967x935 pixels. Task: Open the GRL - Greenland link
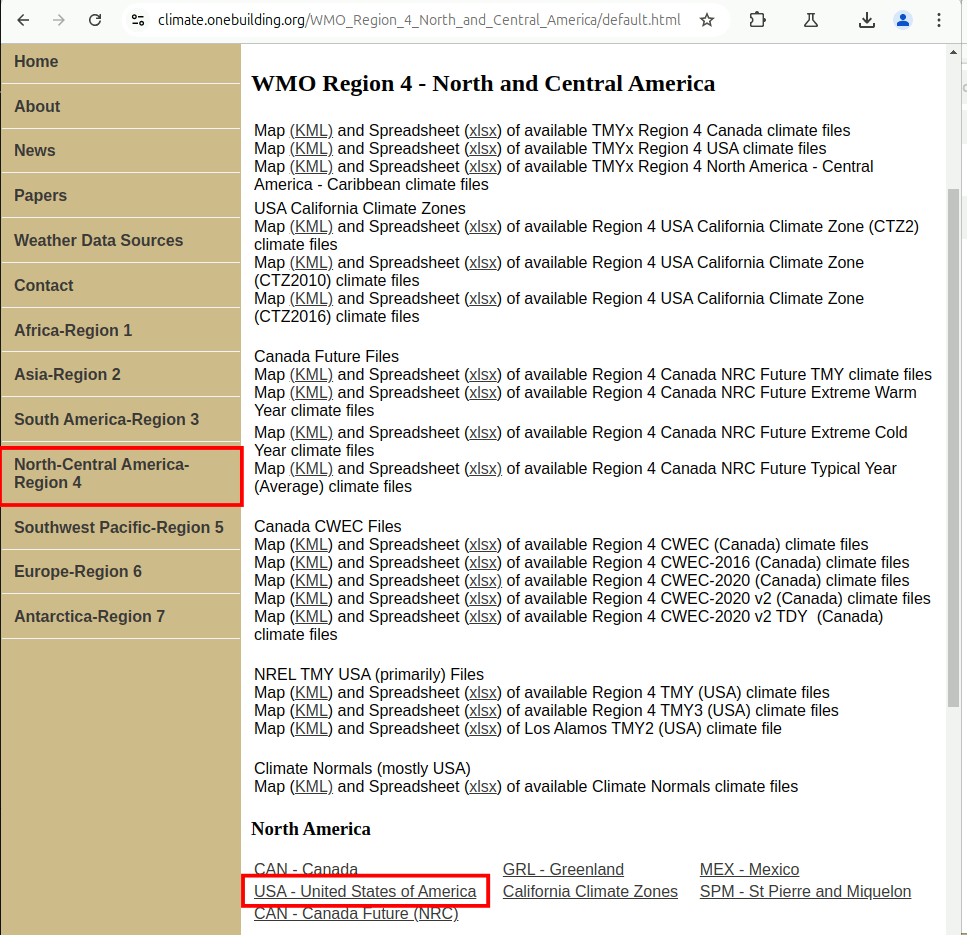(x=563, y=870)
